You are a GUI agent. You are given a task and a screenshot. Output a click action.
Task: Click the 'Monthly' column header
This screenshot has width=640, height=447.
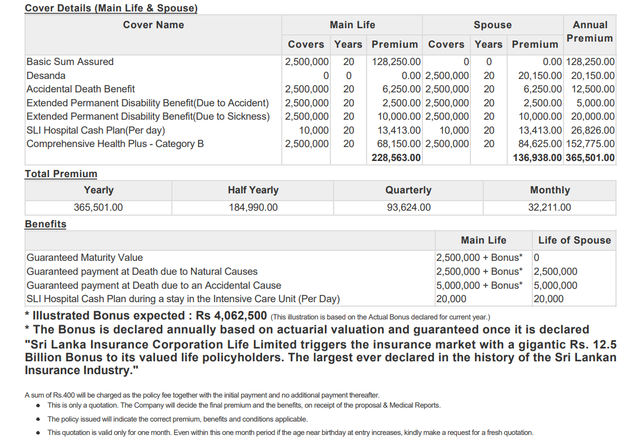(x=550, y=190)
